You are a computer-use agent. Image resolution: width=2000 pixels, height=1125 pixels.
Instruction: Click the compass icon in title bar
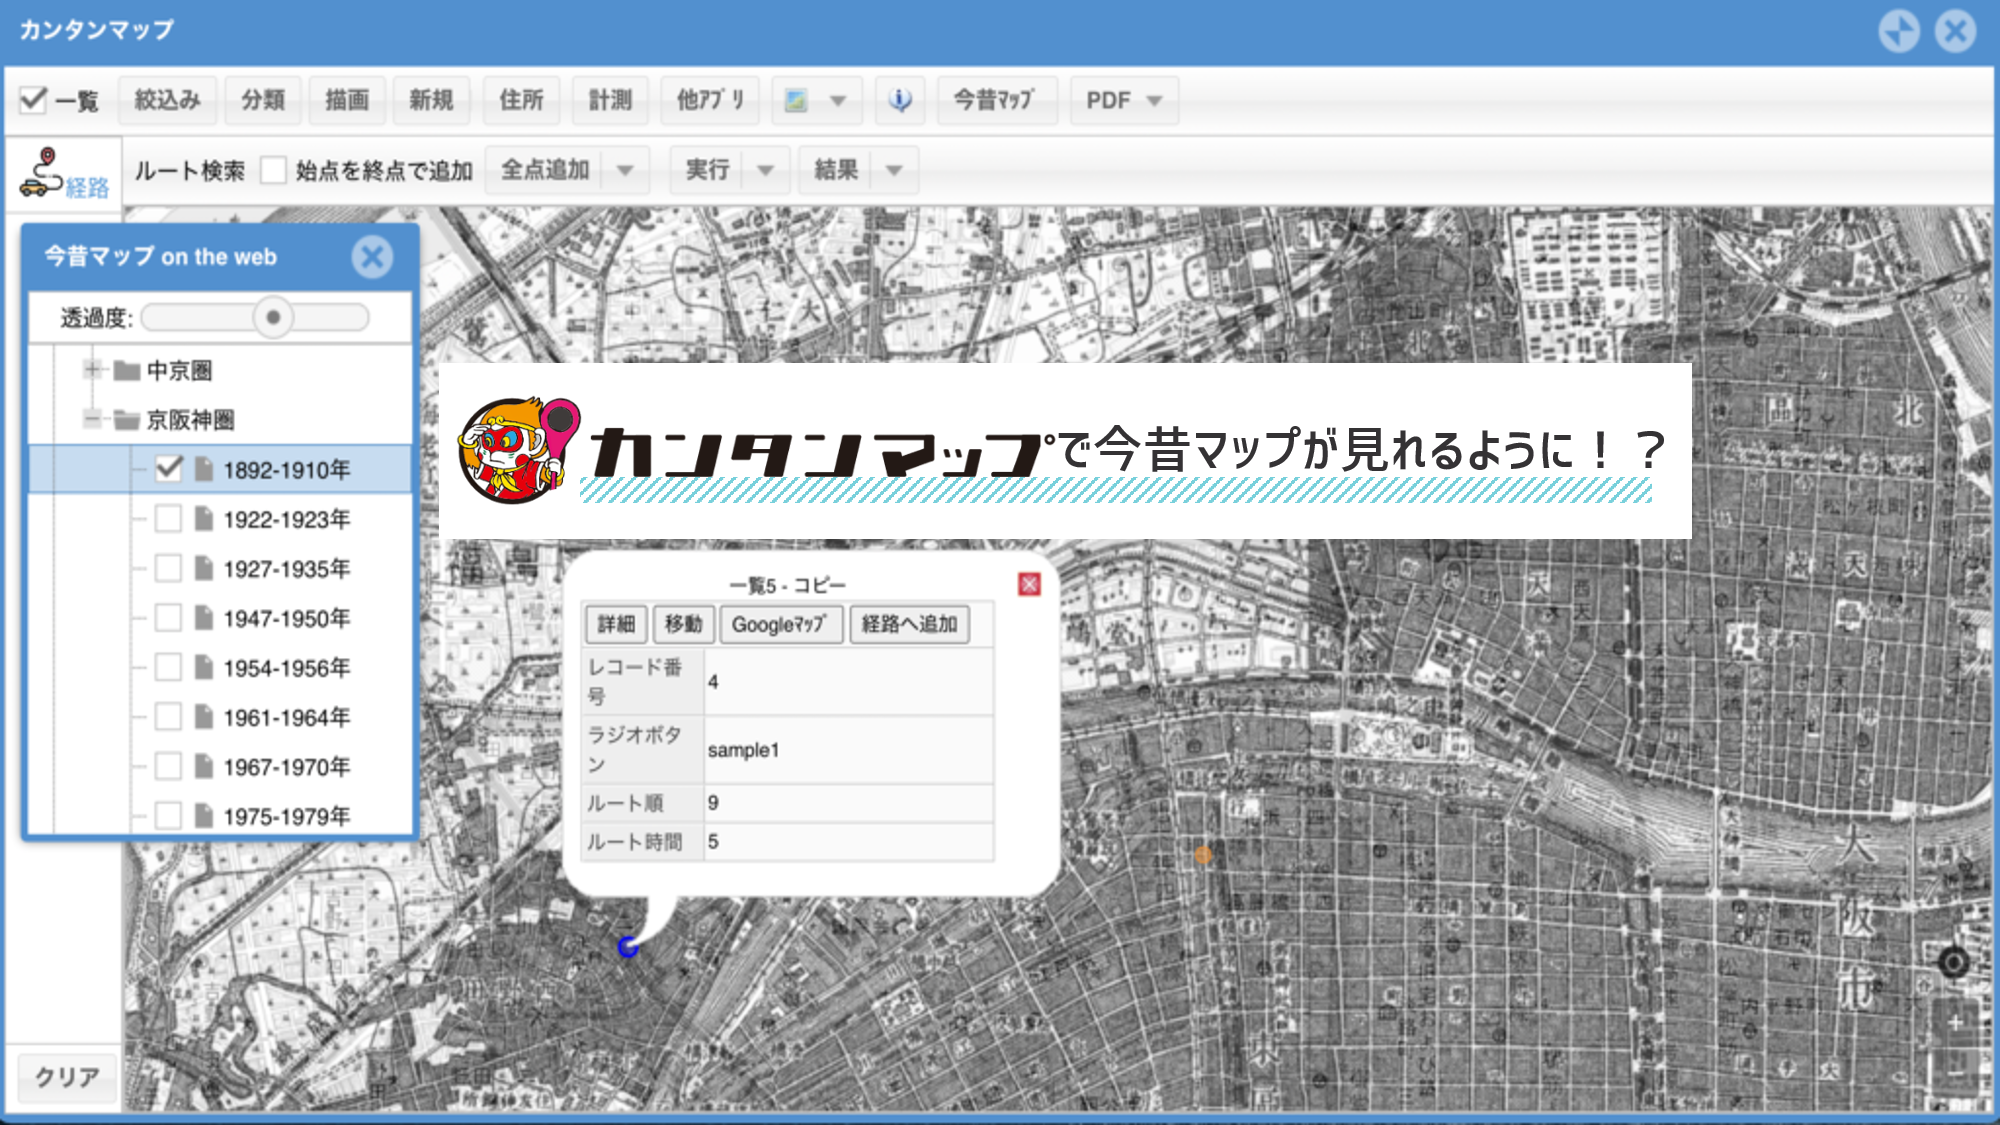tap(1898, 31)
